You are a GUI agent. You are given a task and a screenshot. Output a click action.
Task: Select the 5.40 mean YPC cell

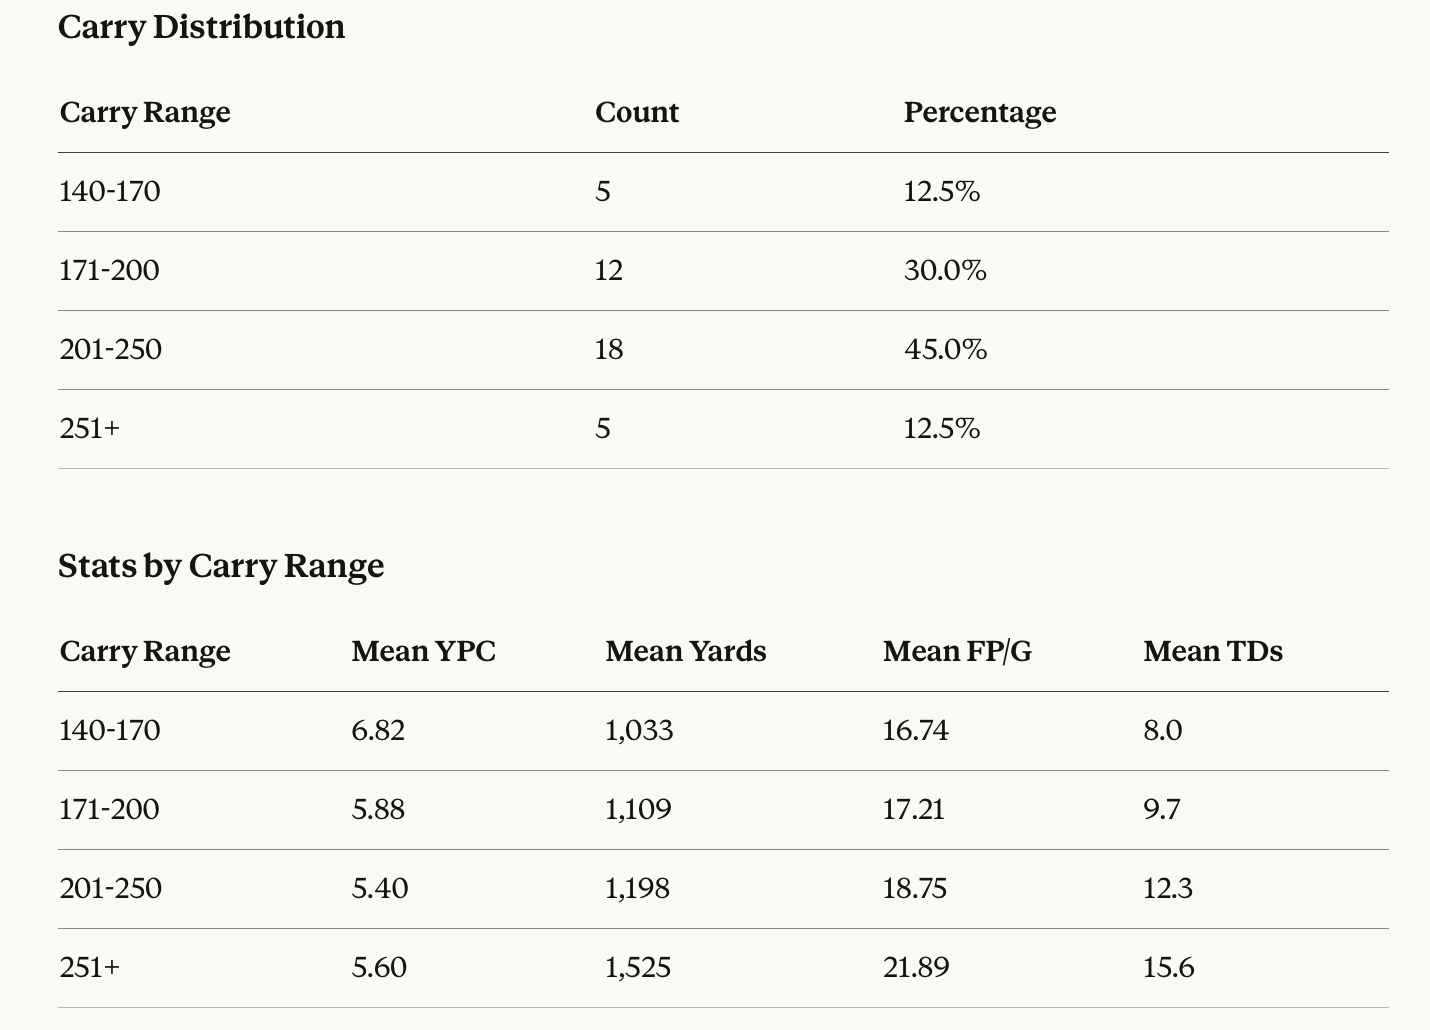380,888
